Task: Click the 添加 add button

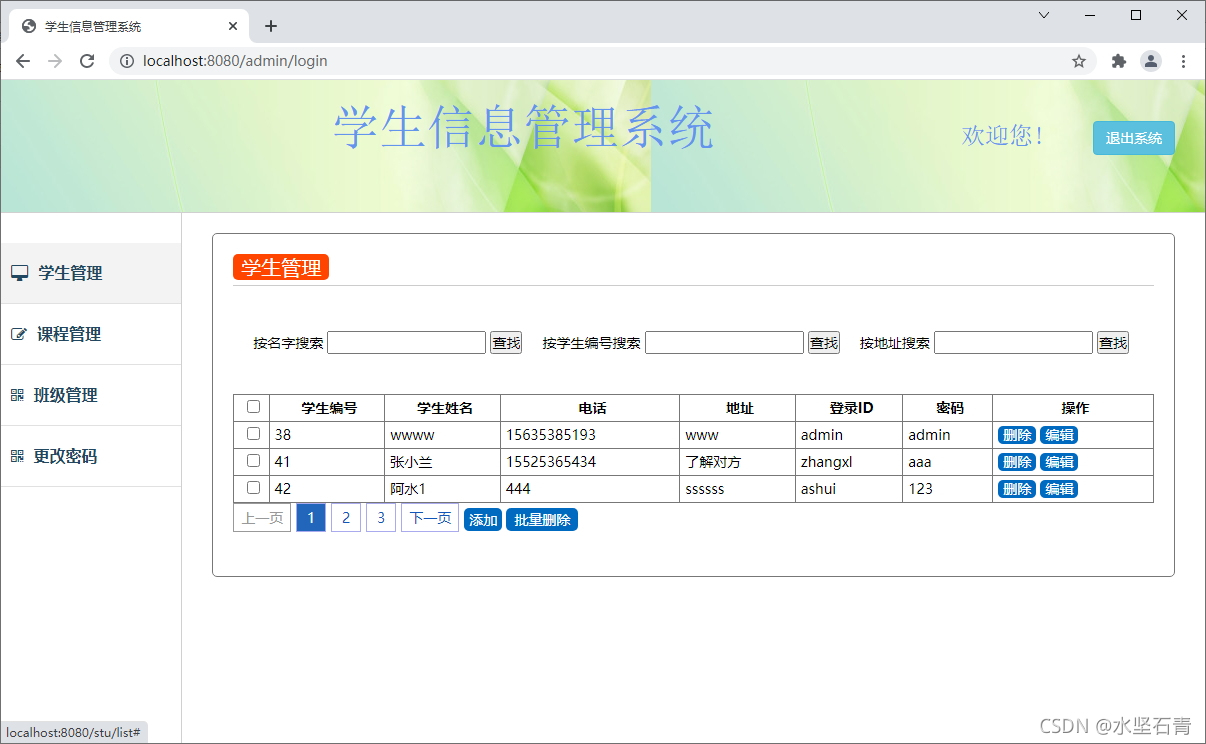Action: (x=483, y=520)
